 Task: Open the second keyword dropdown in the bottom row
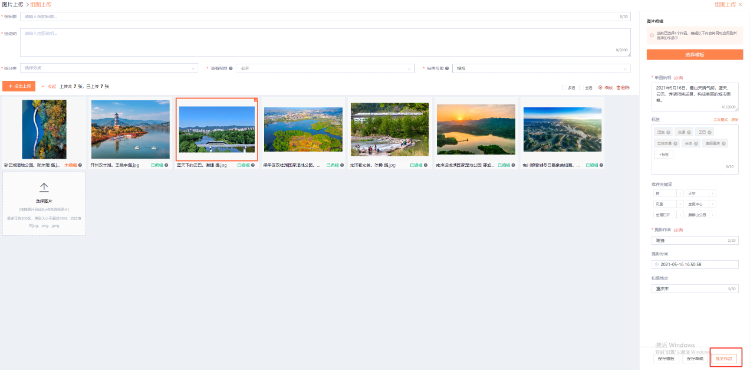(701, 215)
